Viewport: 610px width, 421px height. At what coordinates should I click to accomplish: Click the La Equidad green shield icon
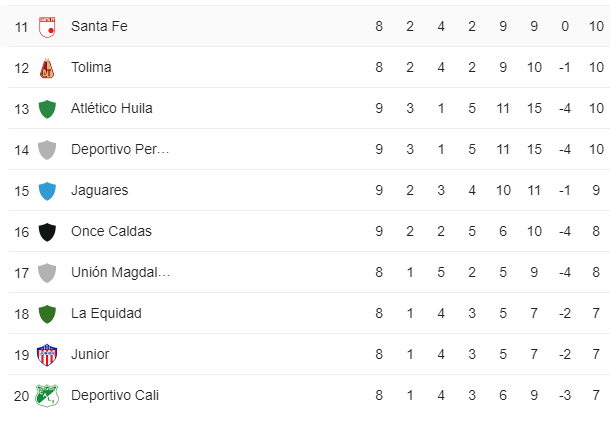[x=47, y=314]
